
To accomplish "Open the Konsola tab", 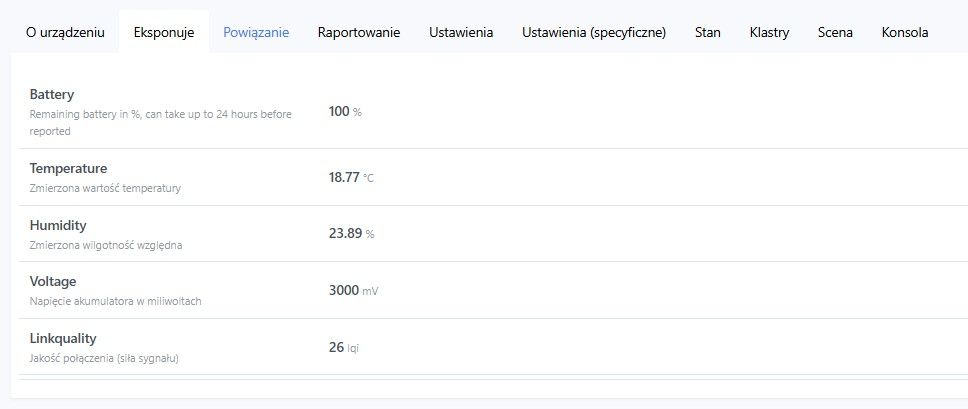I will pos(905,32).
